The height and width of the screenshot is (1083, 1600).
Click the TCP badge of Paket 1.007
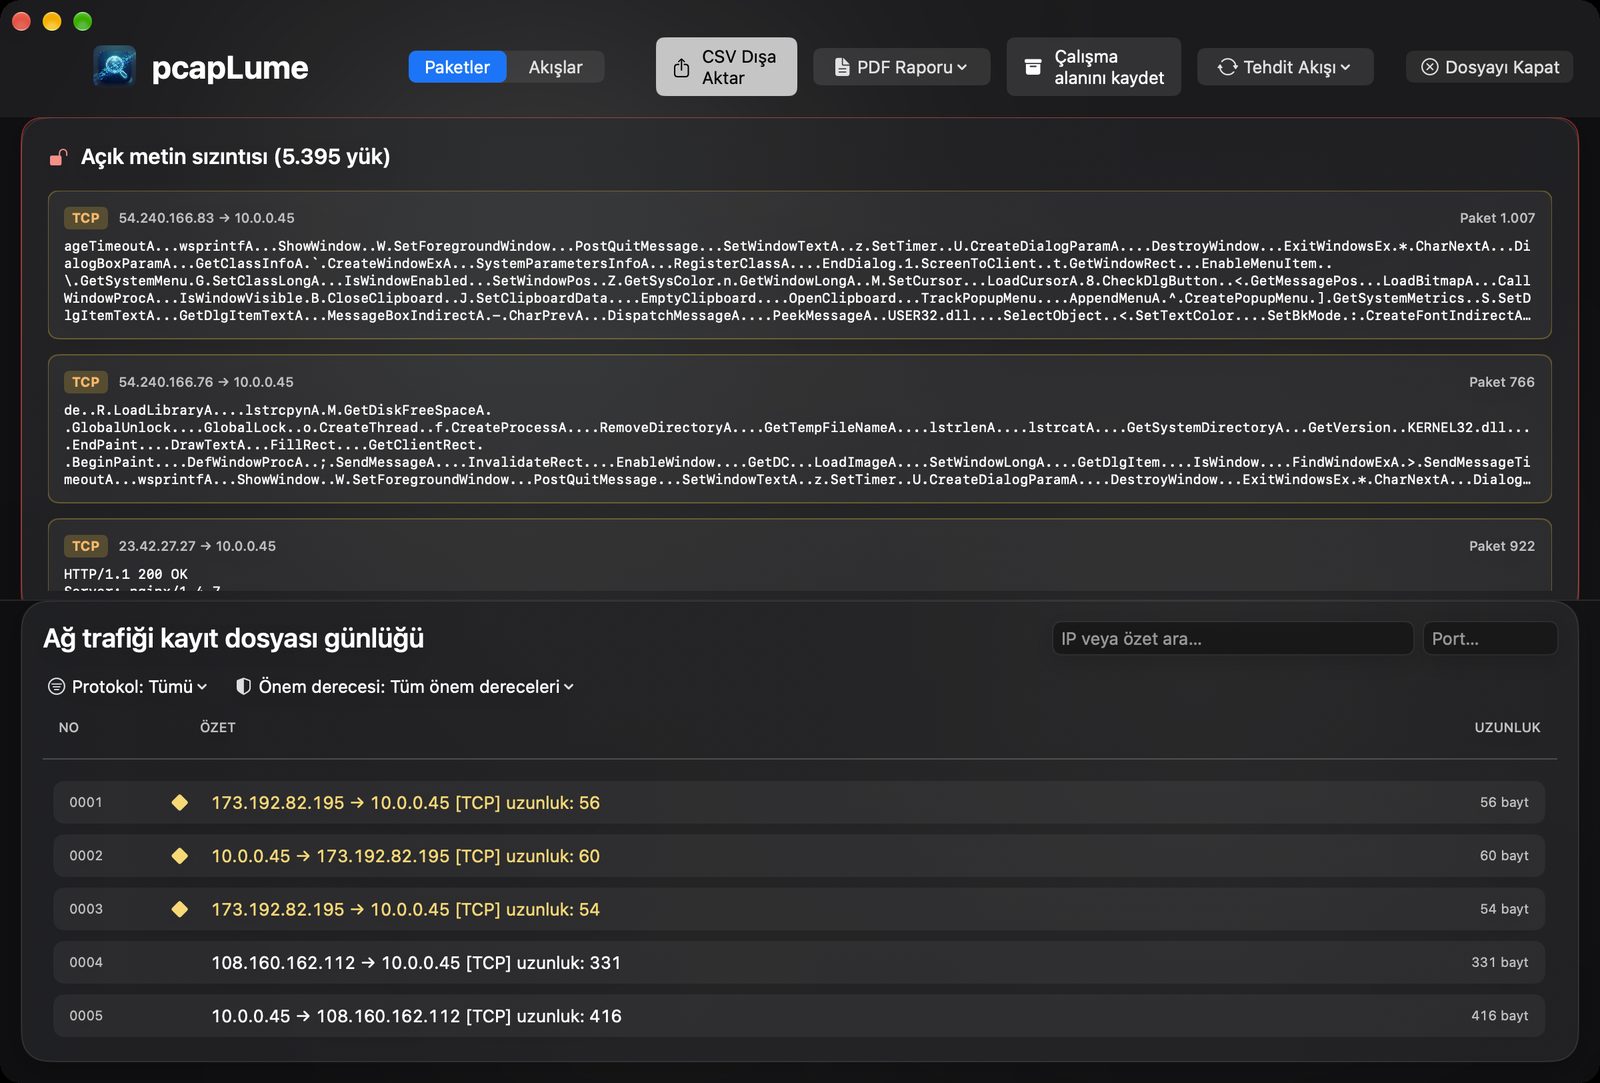(86, 218)
